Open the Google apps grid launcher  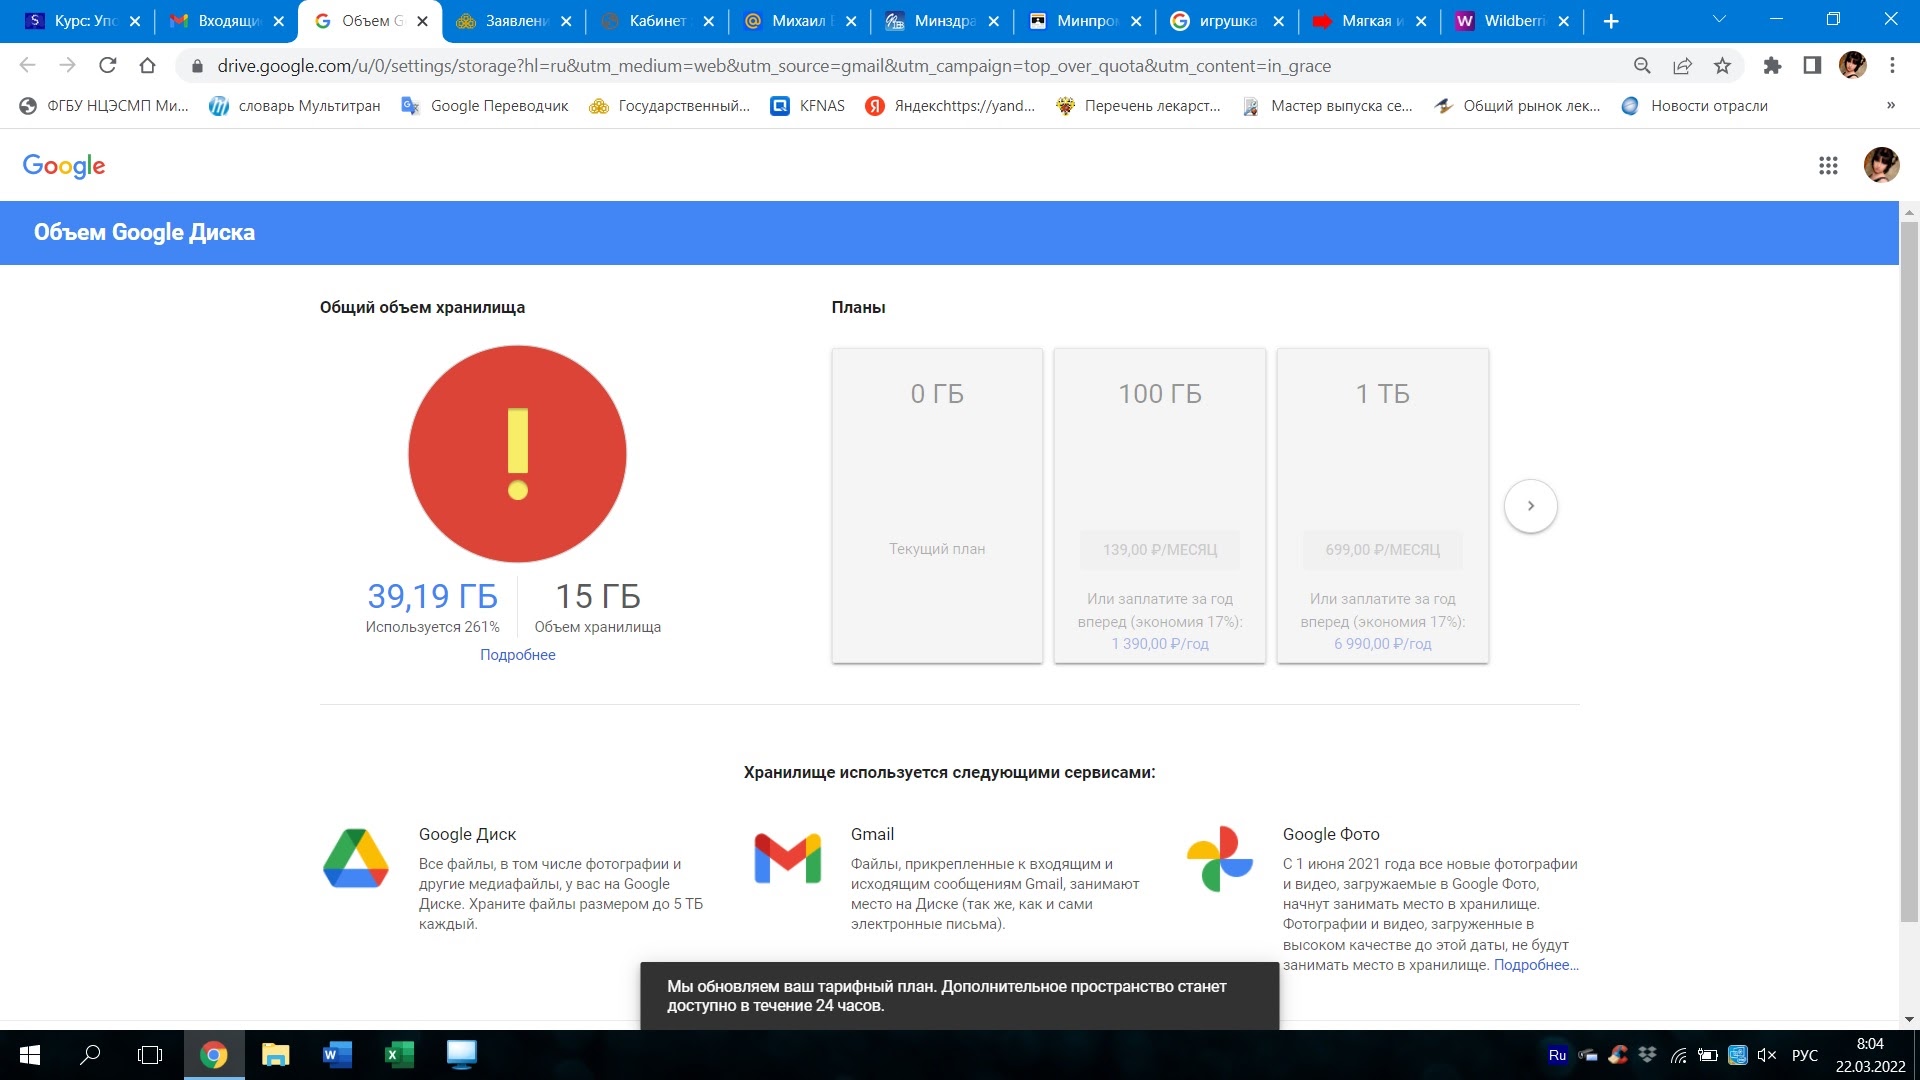[1828, 166]
